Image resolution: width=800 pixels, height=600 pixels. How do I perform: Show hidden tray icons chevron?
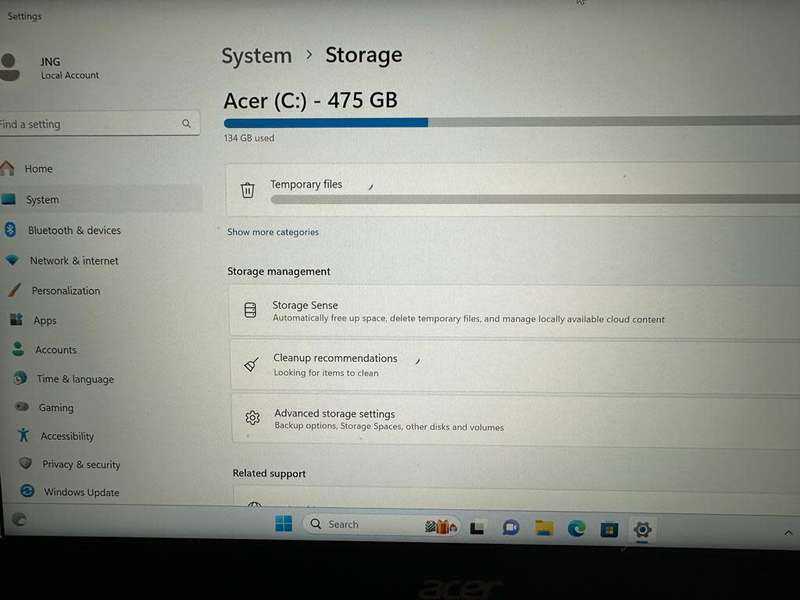(788, 533)
